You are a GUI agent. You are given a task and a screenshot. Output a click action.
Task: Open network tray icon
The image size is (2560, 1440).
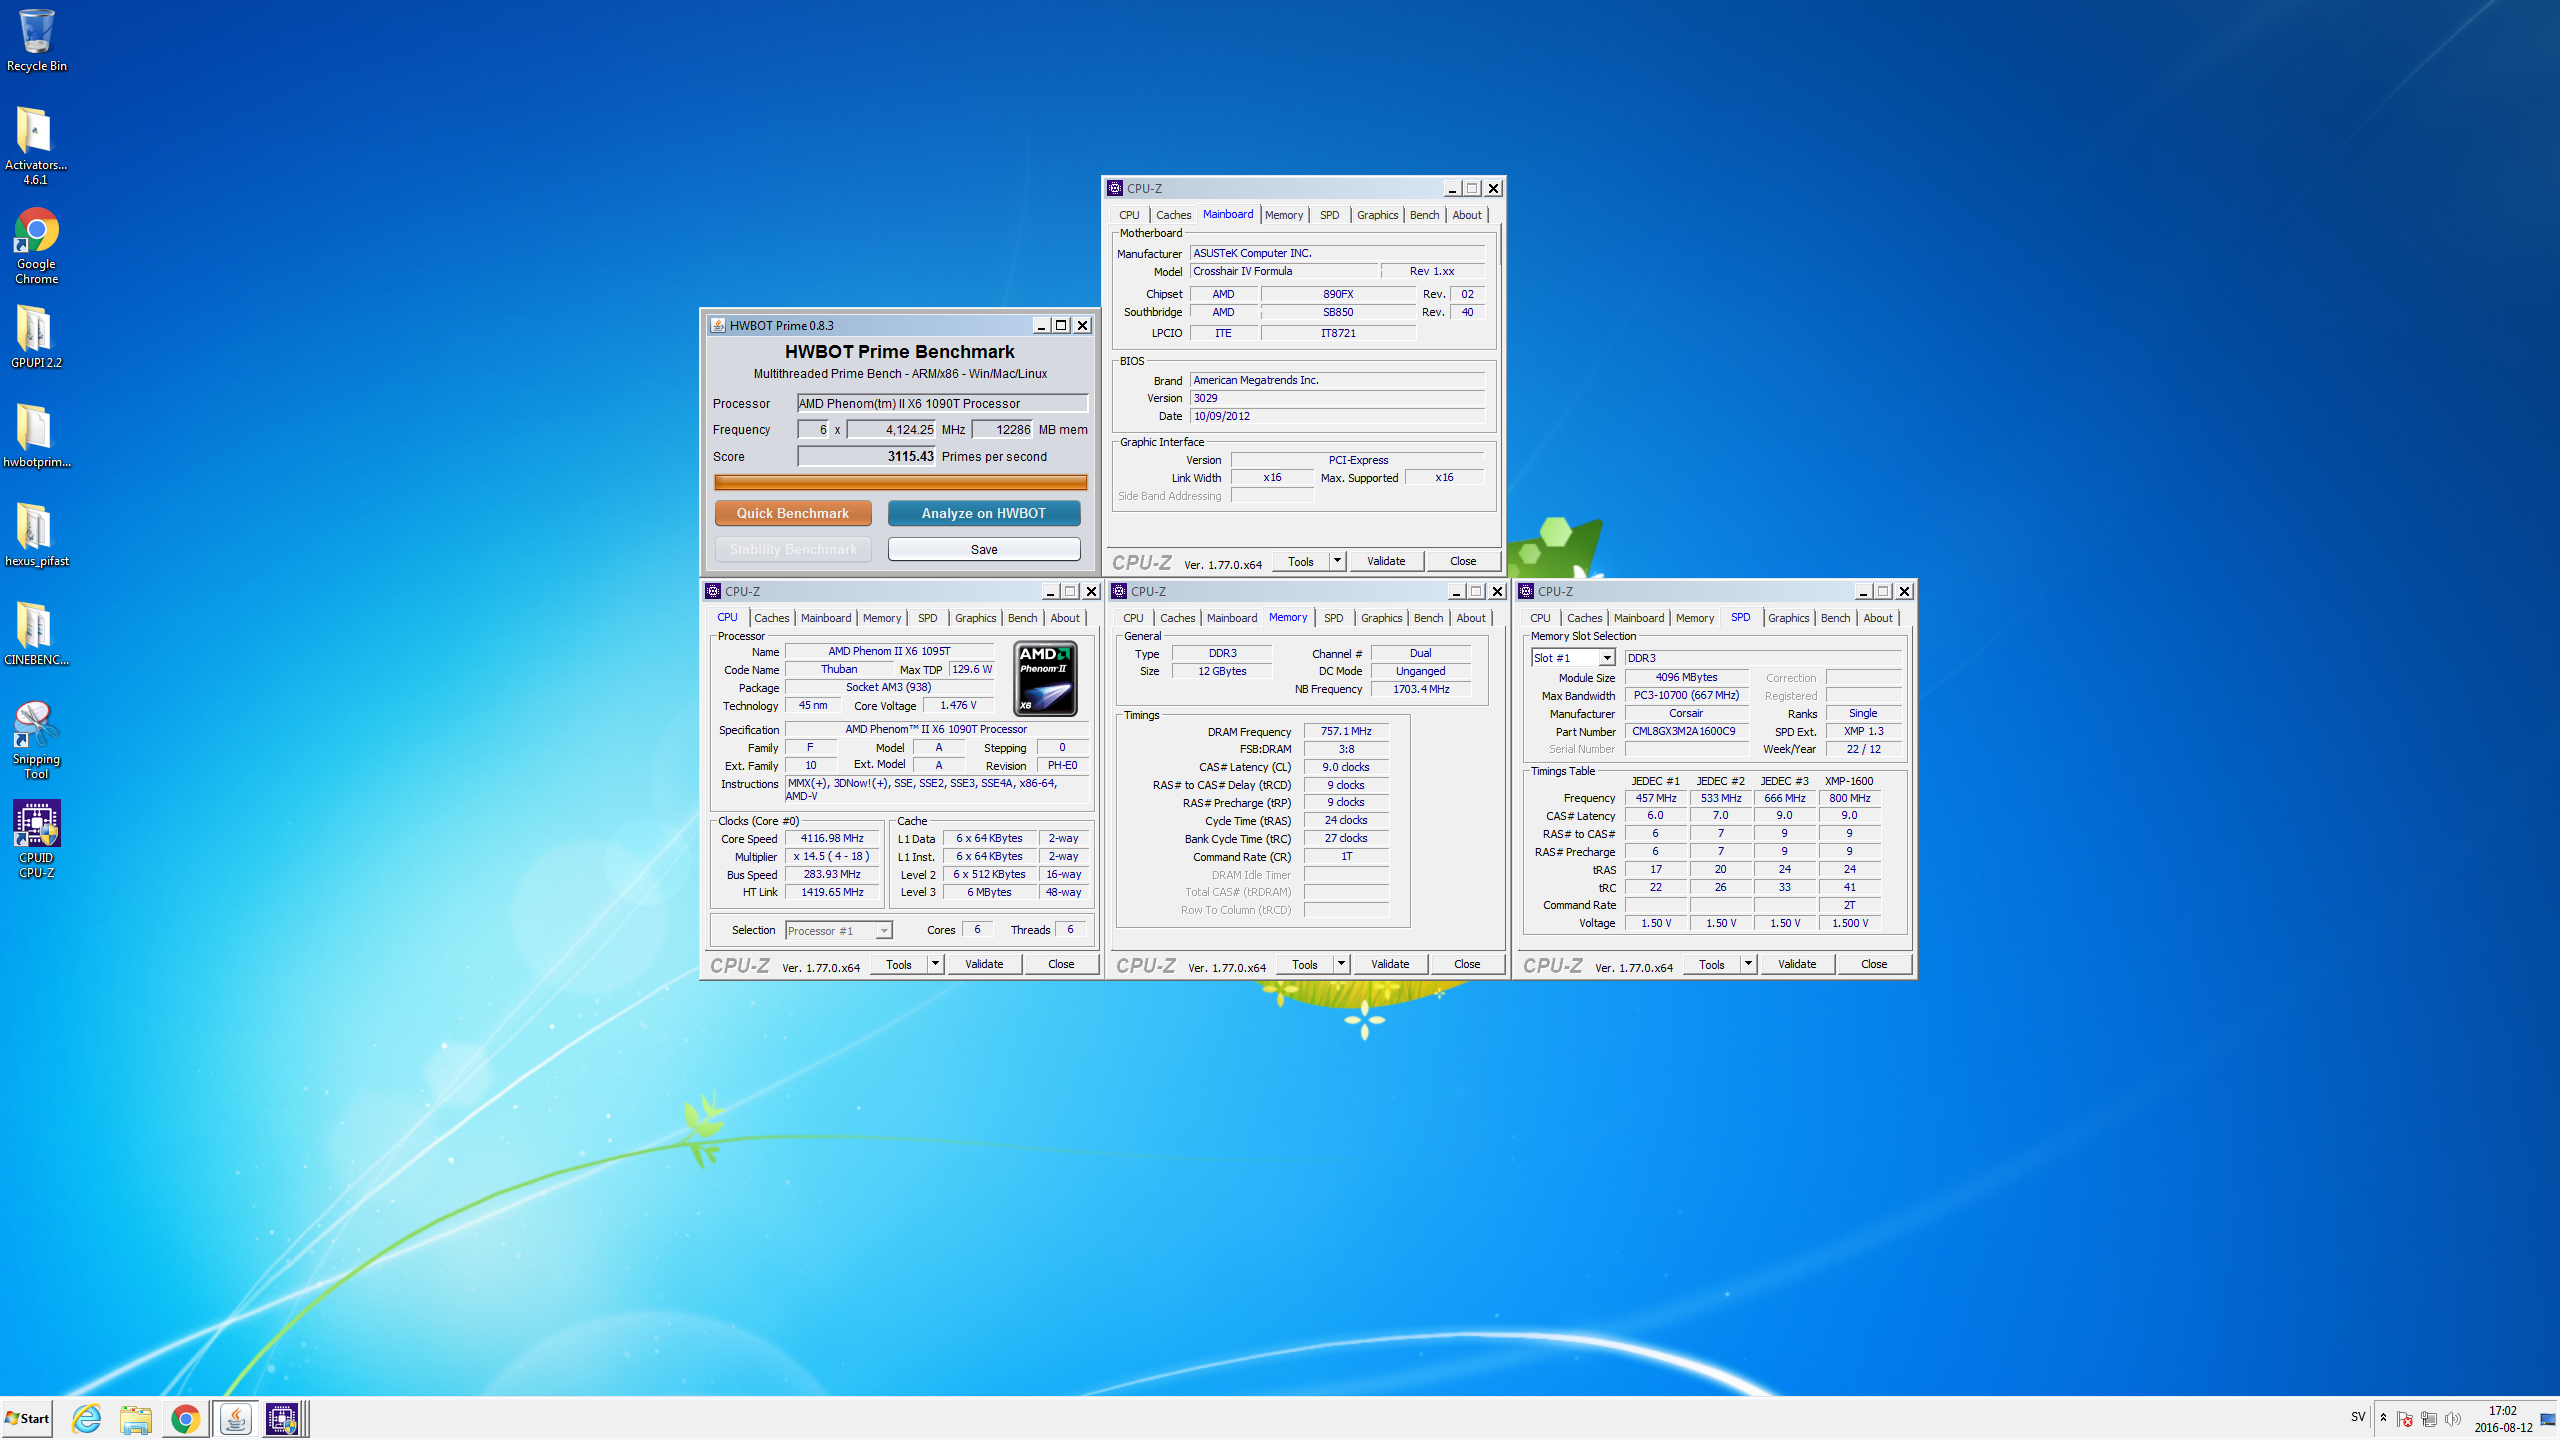2428,1419
